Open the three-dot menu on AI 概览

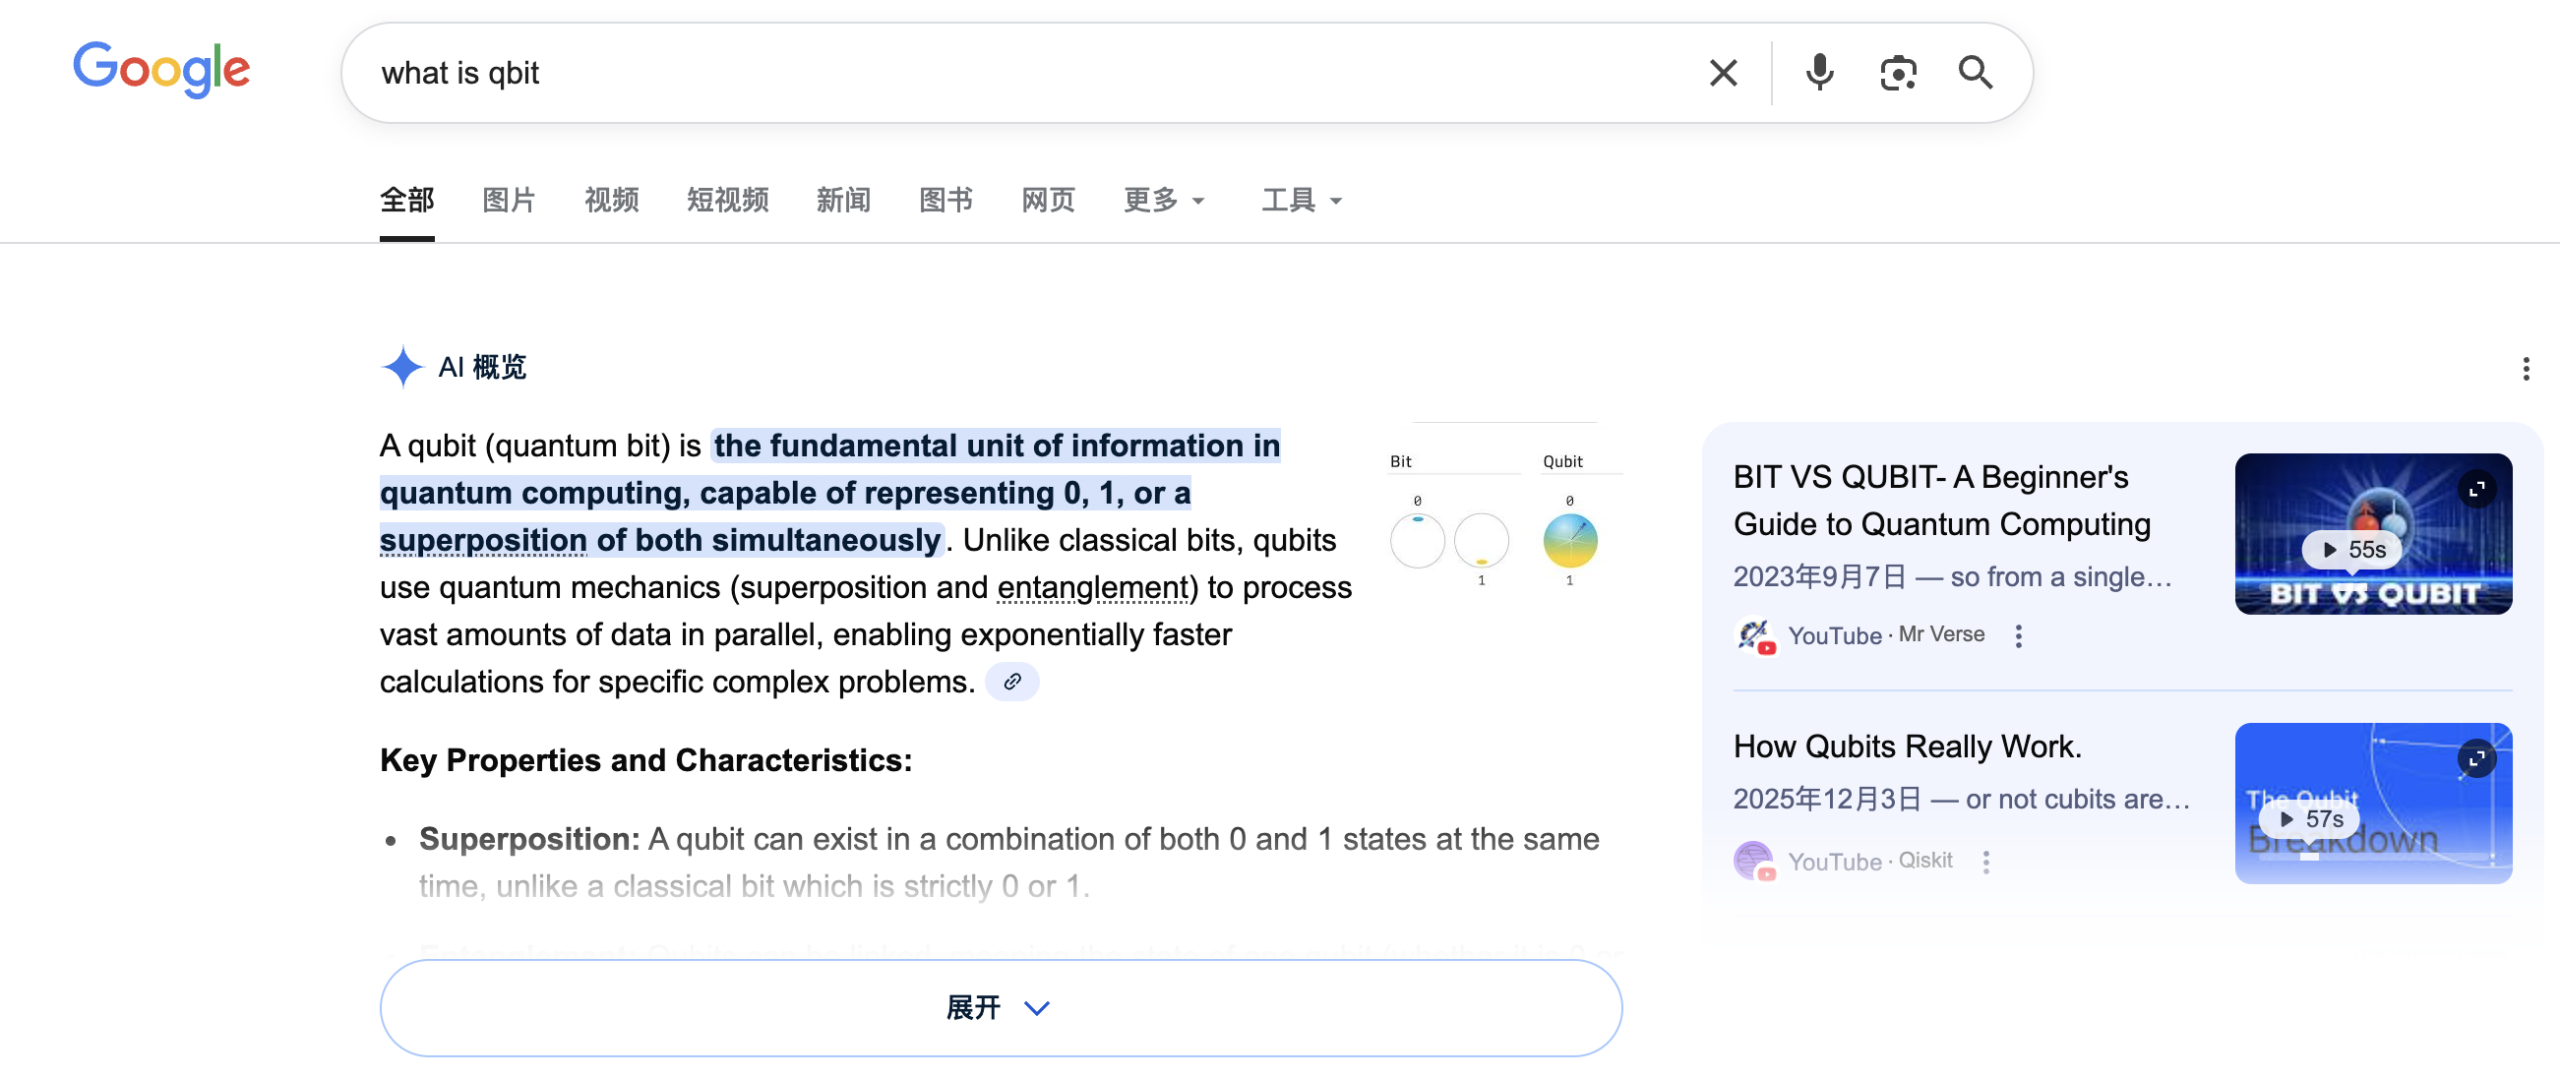[2527, 367]
